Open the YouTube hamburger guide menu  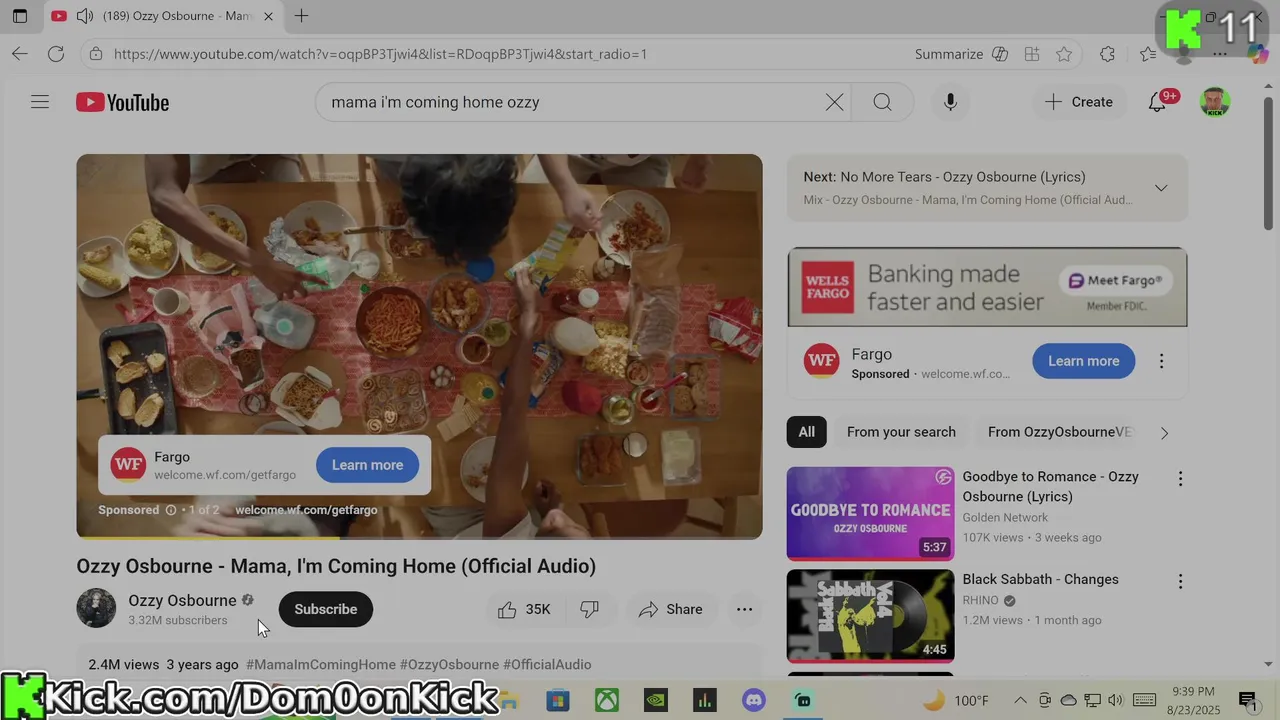coord(40,102)
